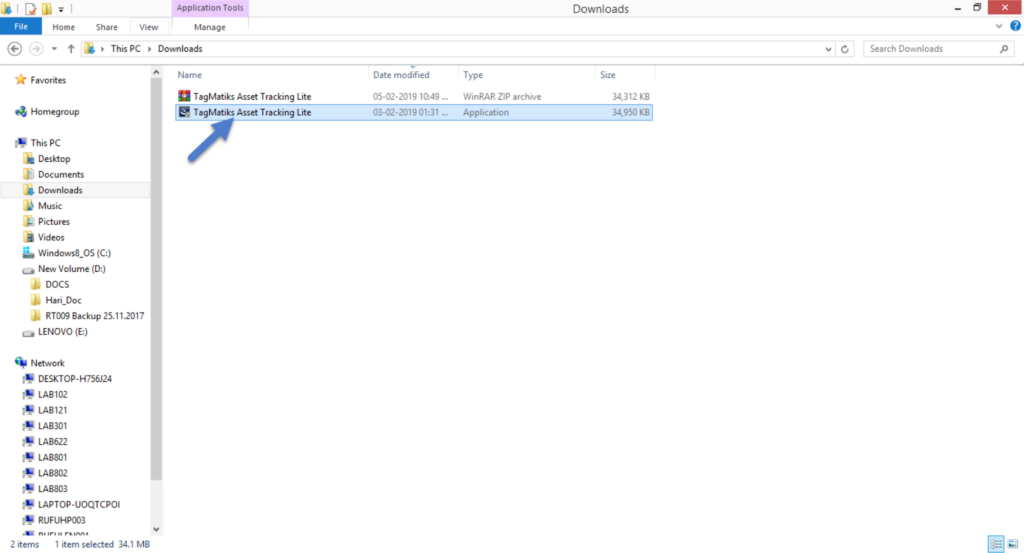The height and width of the screenshot is (553, 1024).
Task: Open the address bar history dropdown
Action: 828,48
